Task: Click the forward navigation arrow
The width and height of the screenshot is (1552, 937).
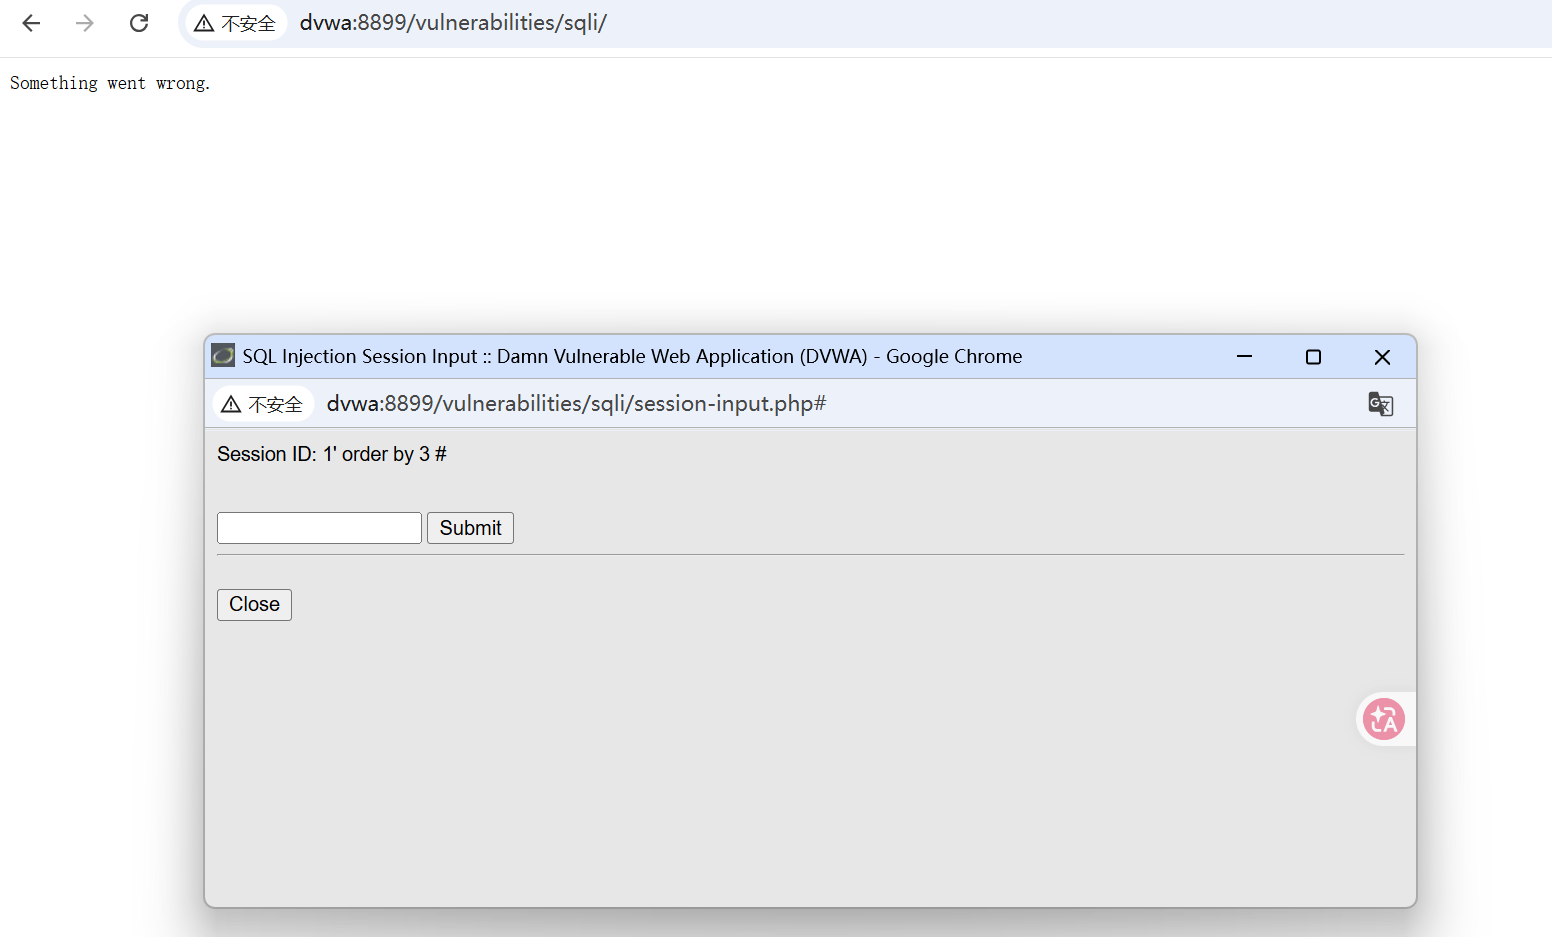Action: coord(85,23)
